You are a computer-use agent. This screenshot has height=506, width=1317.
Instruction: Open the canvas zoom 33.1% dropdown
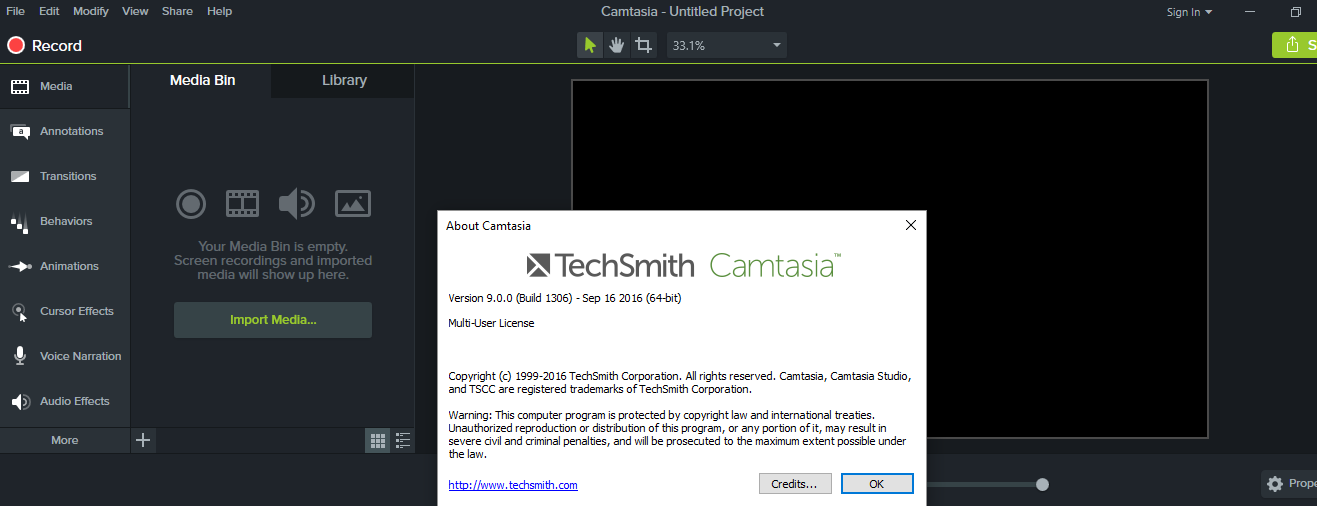tap(727, 45)
